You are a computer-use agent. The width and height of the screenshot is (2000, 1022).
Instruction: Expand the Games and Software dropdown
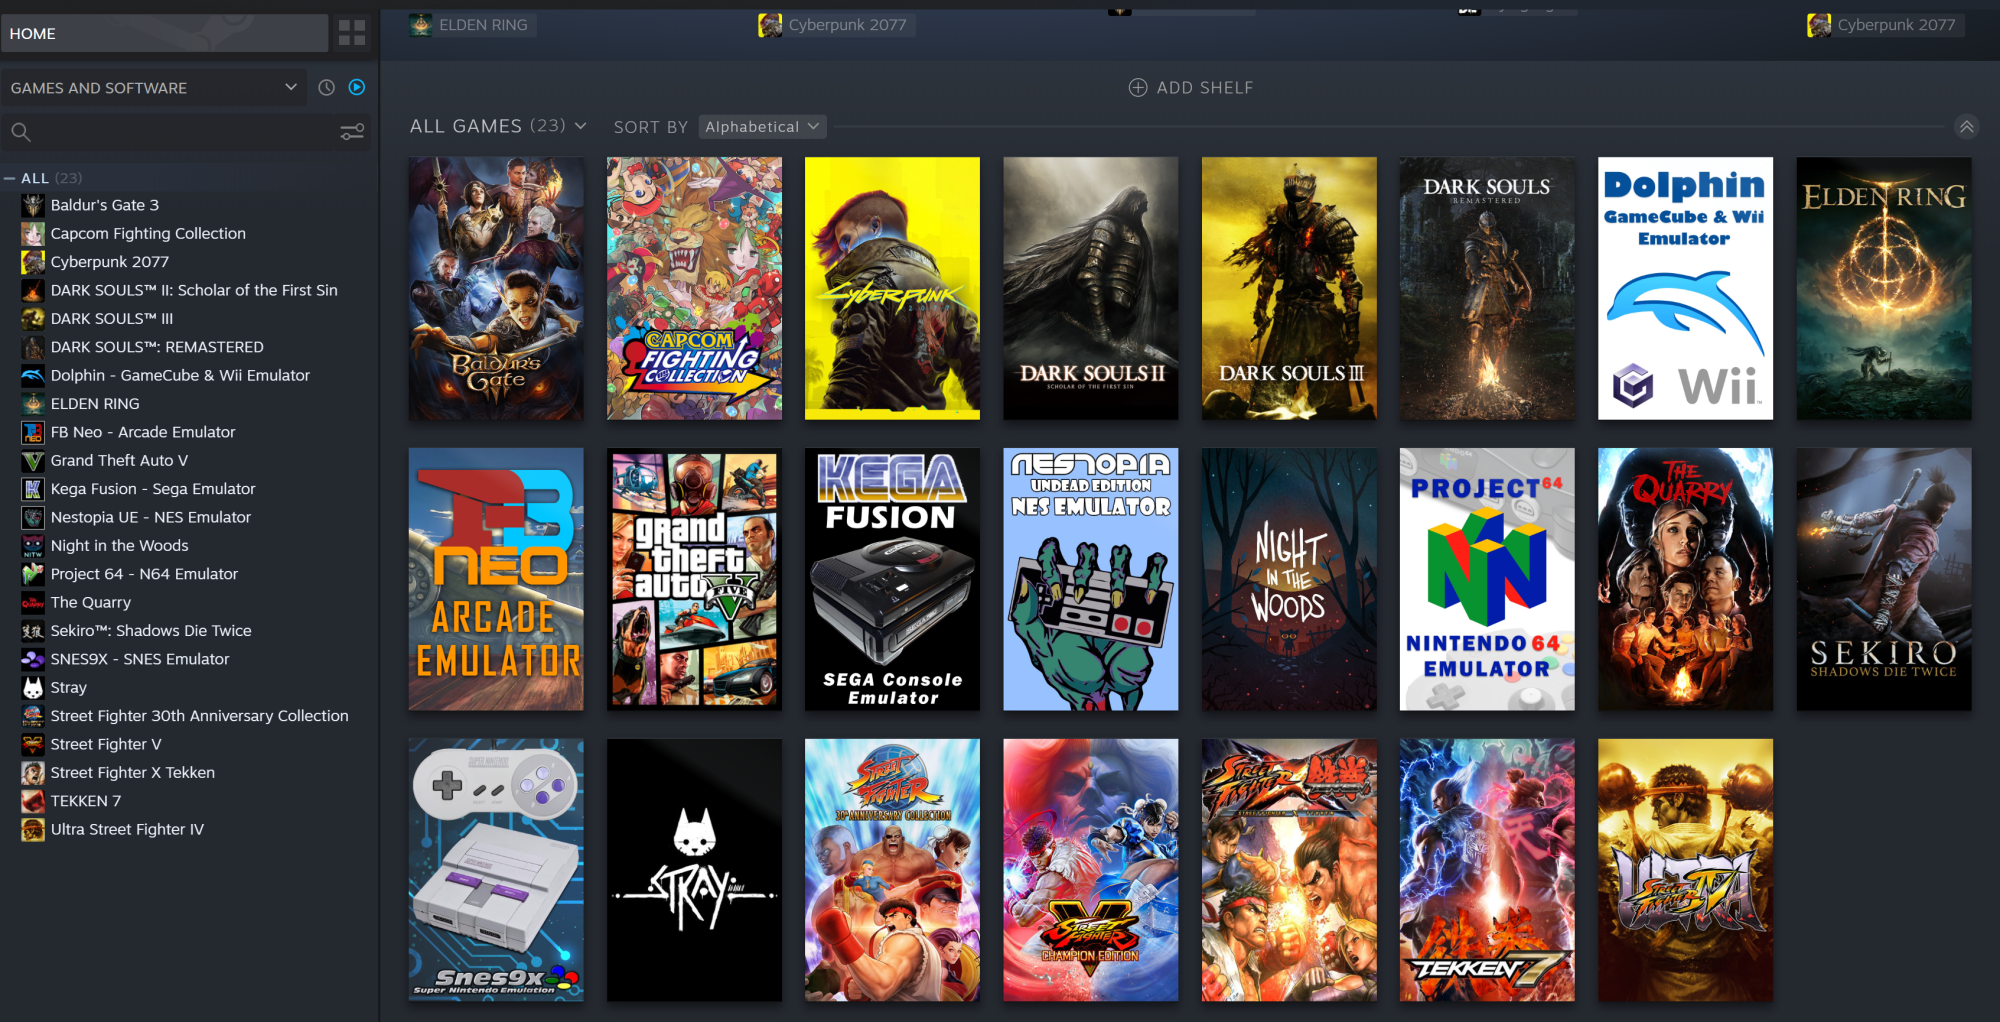pos(154,88)
